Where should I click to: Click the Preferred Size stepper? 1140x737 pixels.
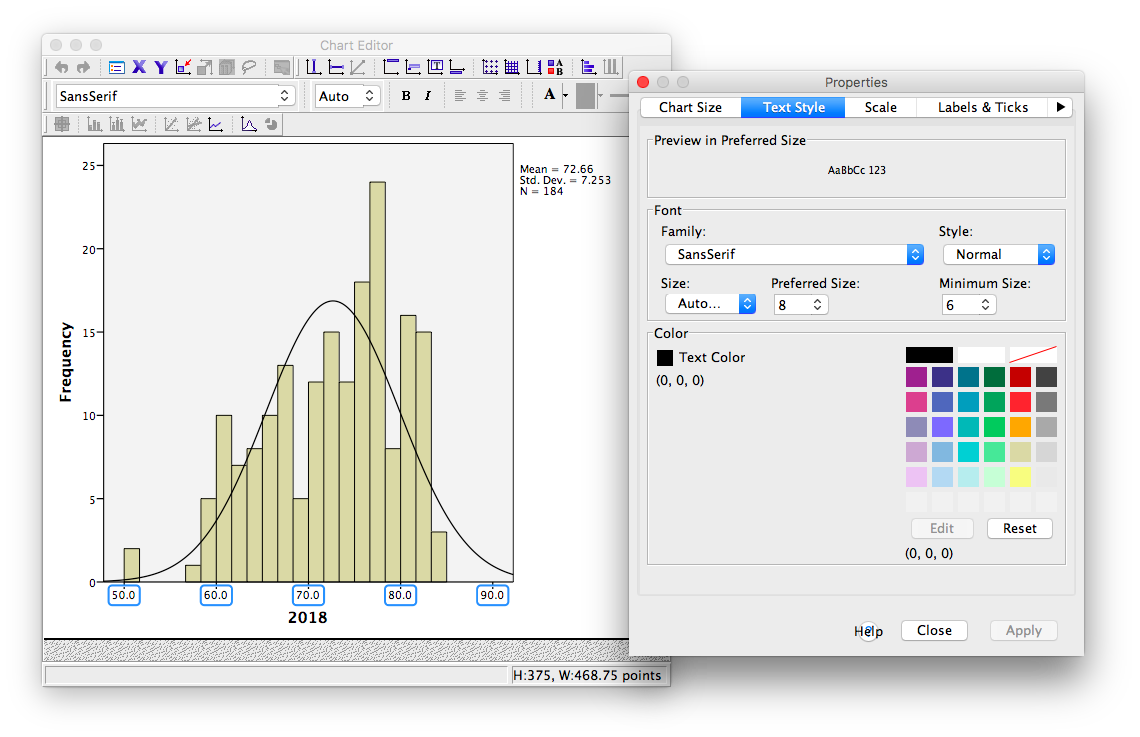point(817,305)
